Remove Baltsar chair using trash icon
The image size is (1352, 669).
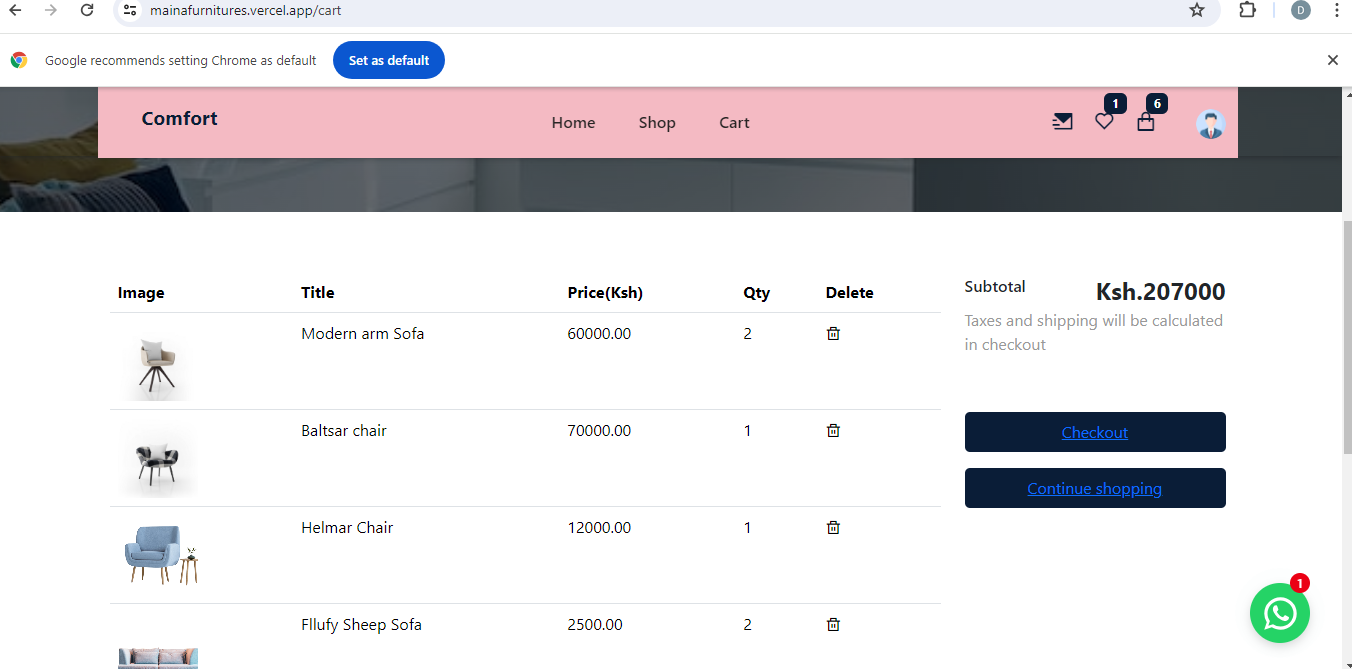(833, 431)
